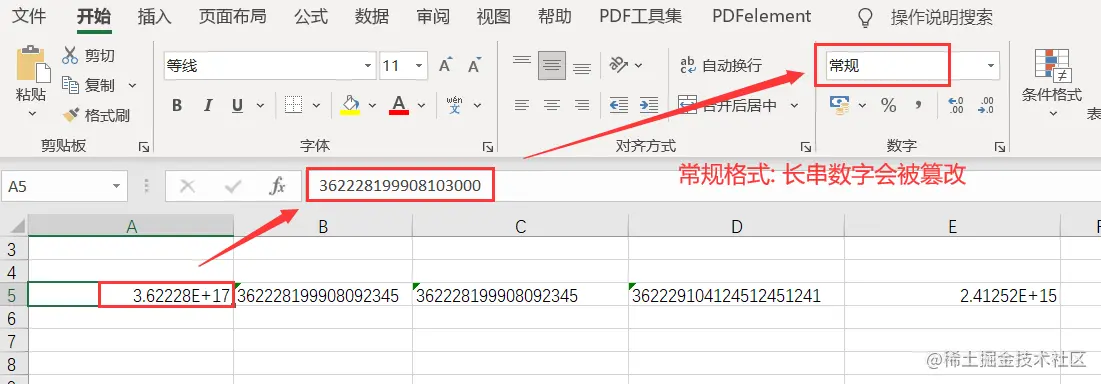Open the wén phonetic guide icon

point(455,105)
